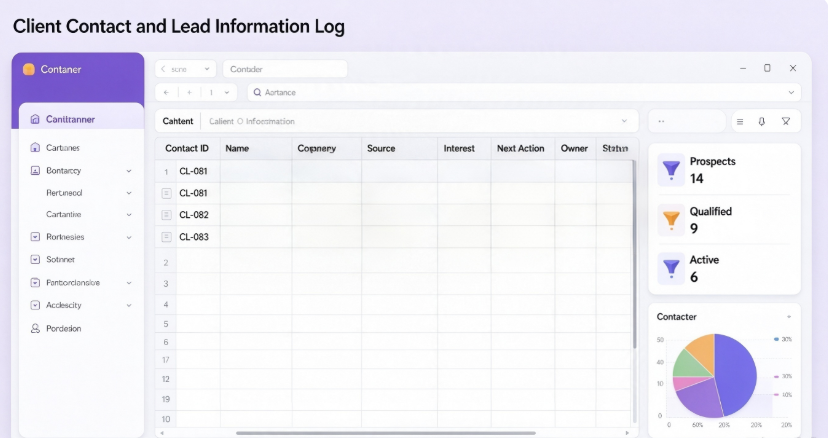828x438 pixels.
Task: Click the Qualified count 9
Action: (694, 228)
